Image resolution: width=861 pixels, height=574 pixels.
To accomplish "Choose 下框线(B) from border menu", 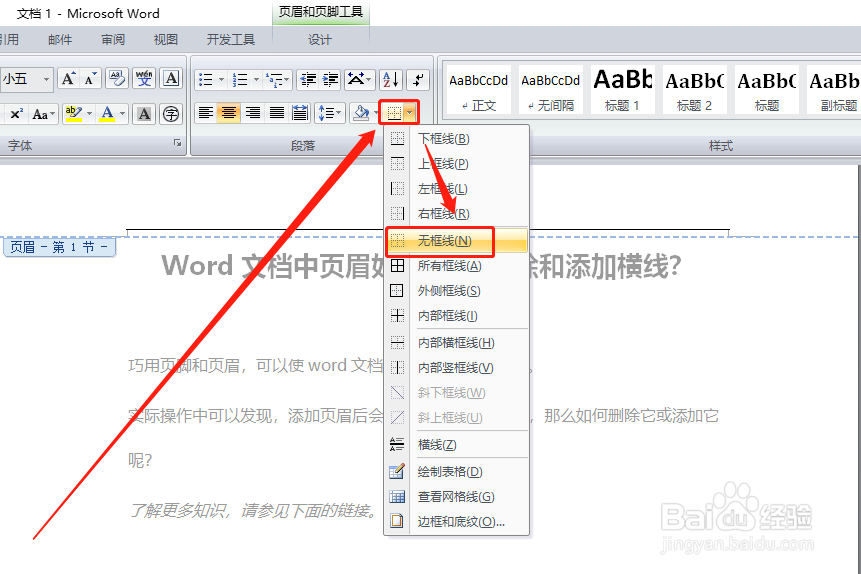I will point(456,139).
